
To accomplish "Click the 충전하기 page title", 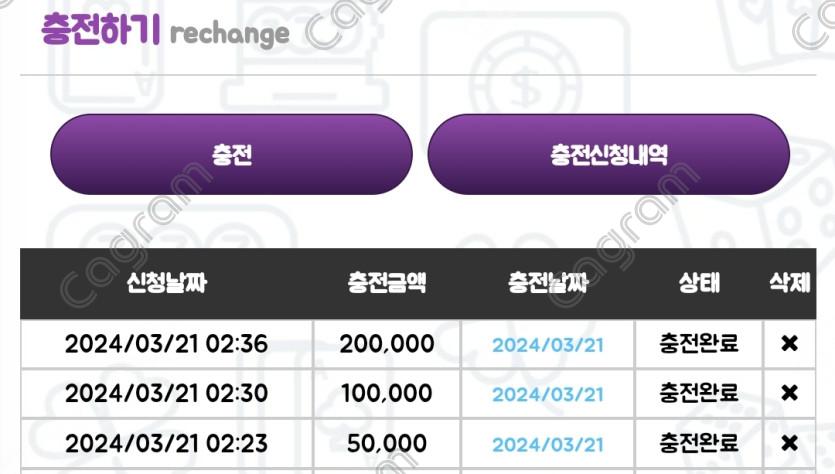I will tap(100, 30).
